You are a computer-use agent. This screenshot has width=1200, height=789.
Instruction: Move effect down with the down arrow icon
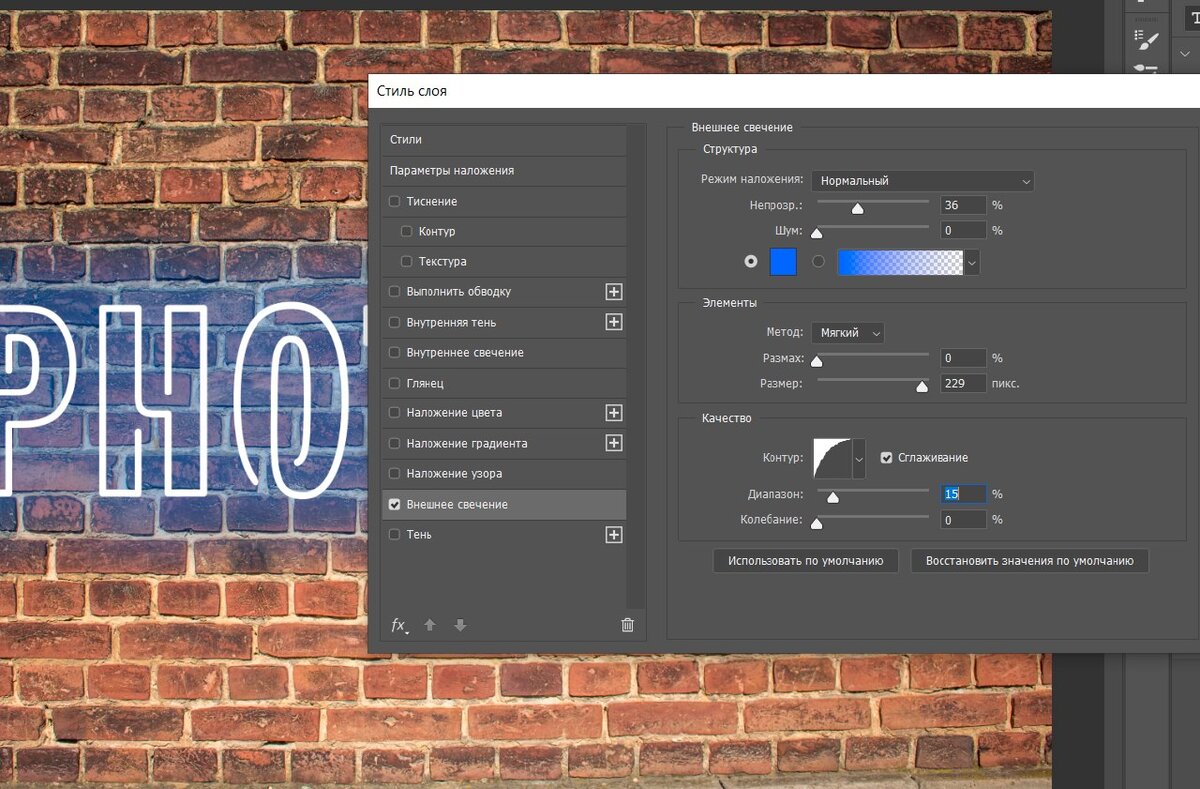pos(460,625)
